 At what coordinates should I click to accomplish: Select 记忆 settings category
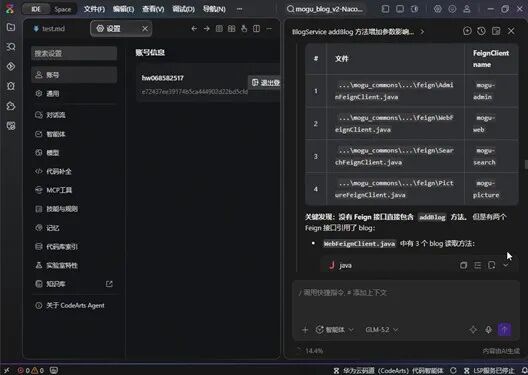point(74,228)
